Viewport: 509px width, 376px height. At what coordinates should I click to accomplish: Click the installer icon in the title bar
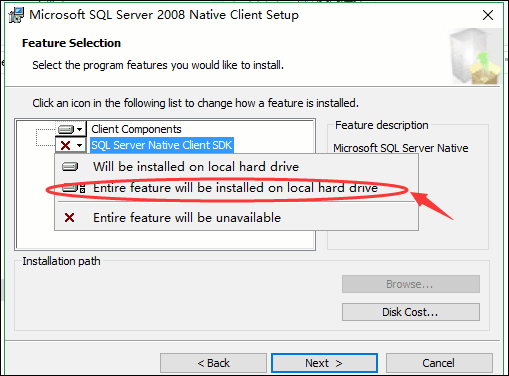point(16,15)
